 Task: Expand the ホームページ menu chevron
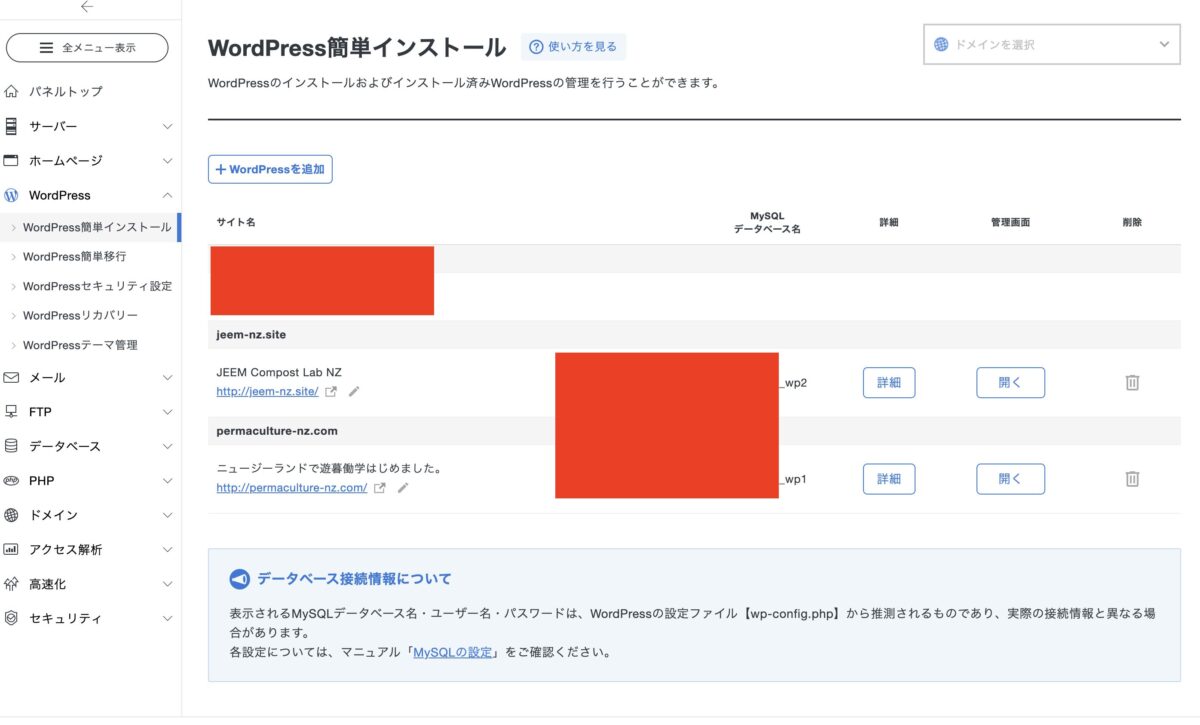coord(167,160)
